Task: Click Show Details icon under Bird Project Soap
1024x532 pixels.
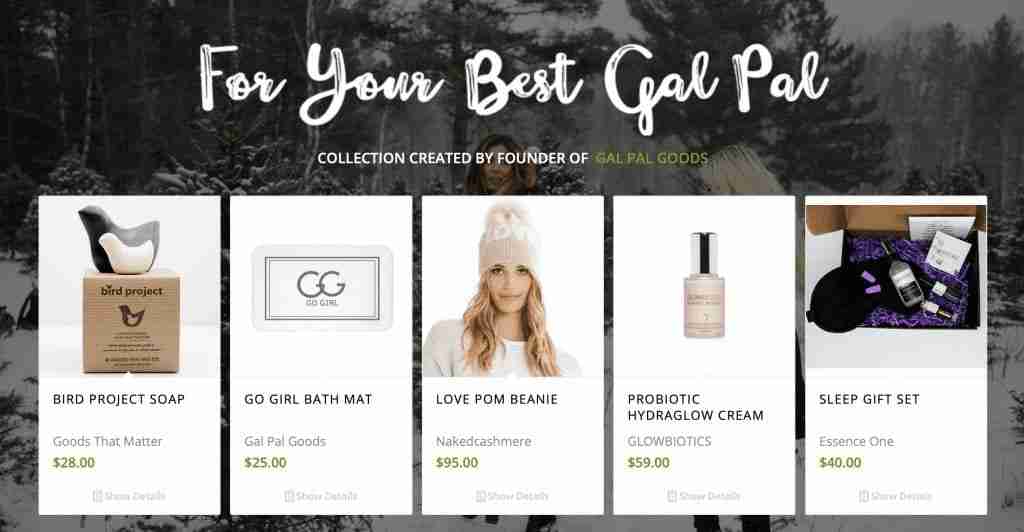Action: 97,496
